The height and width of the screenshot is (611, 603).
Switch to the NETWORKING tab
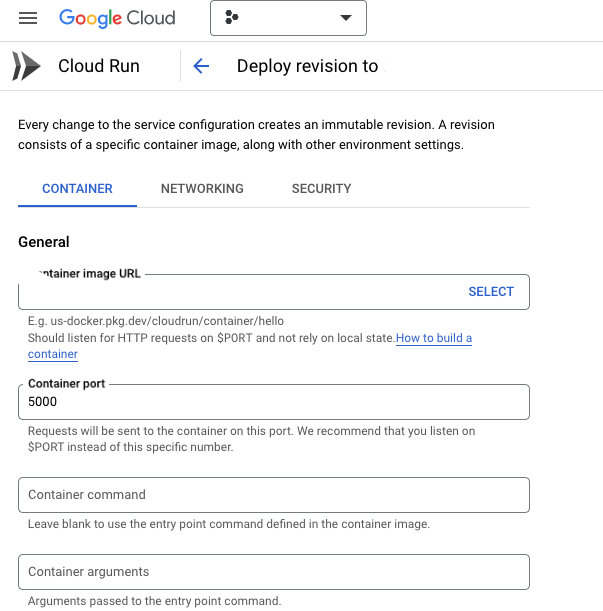pyautogui.click(x=202, y=189)
